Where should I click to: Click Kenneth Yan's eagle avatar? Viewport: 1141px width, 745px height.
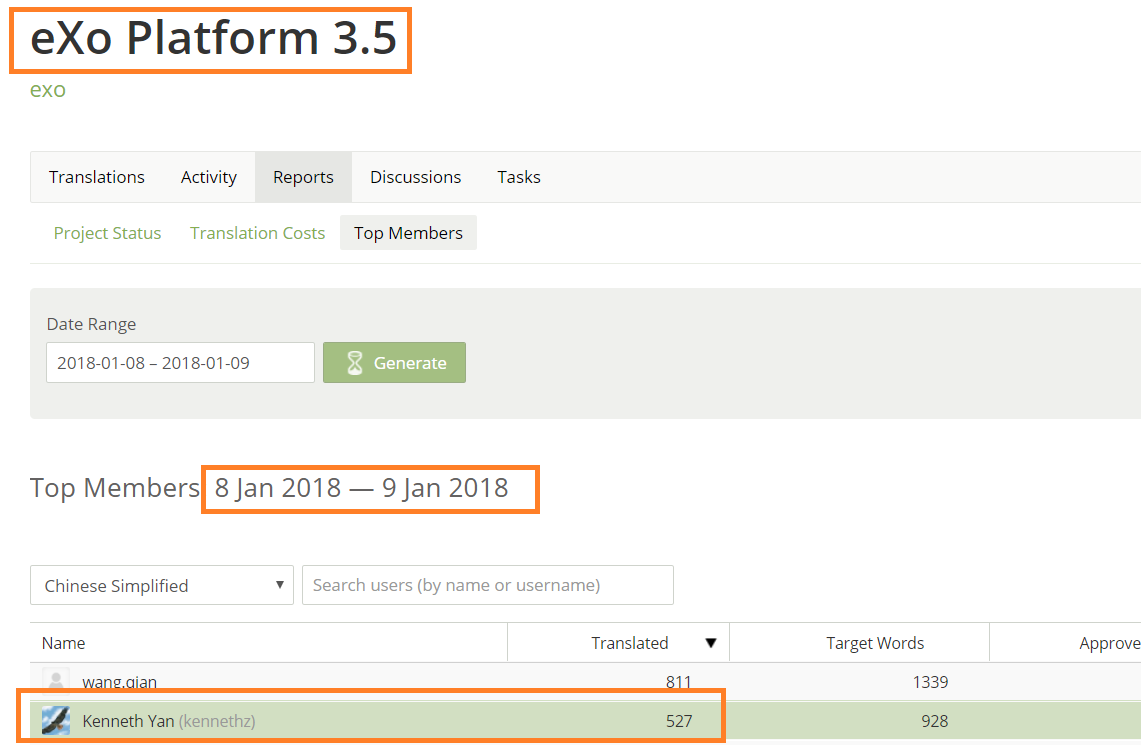56,721
